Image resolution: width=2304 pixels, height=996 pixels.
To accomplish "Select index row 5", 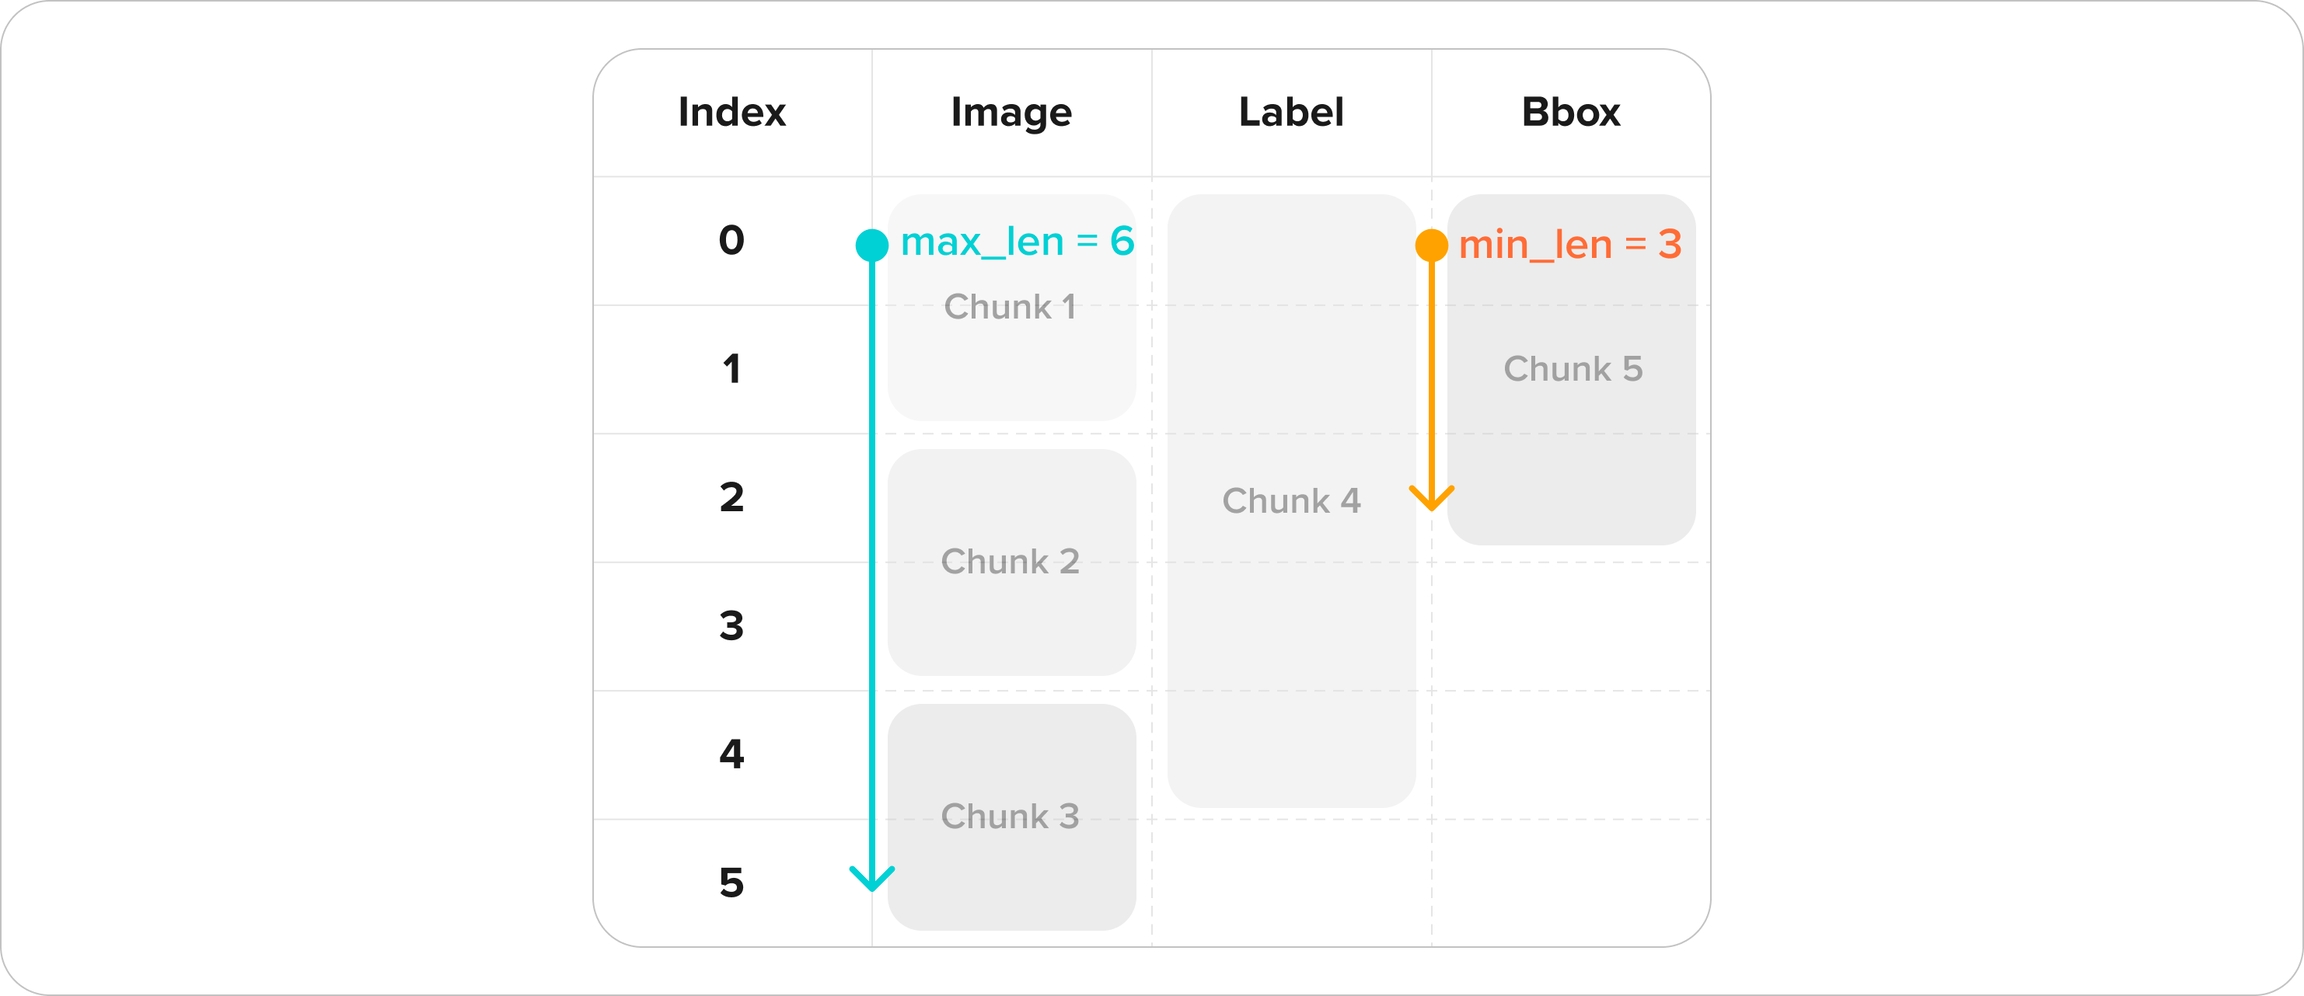I will (x=731, y=883).
